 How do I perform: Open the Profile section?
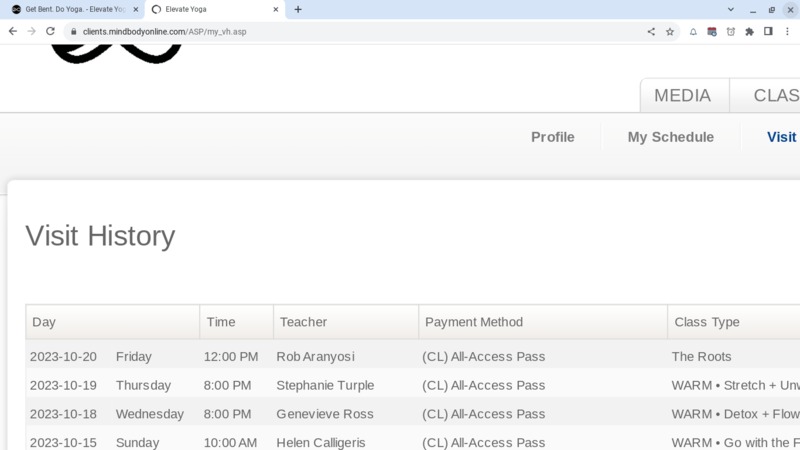(x=553, y=137)
